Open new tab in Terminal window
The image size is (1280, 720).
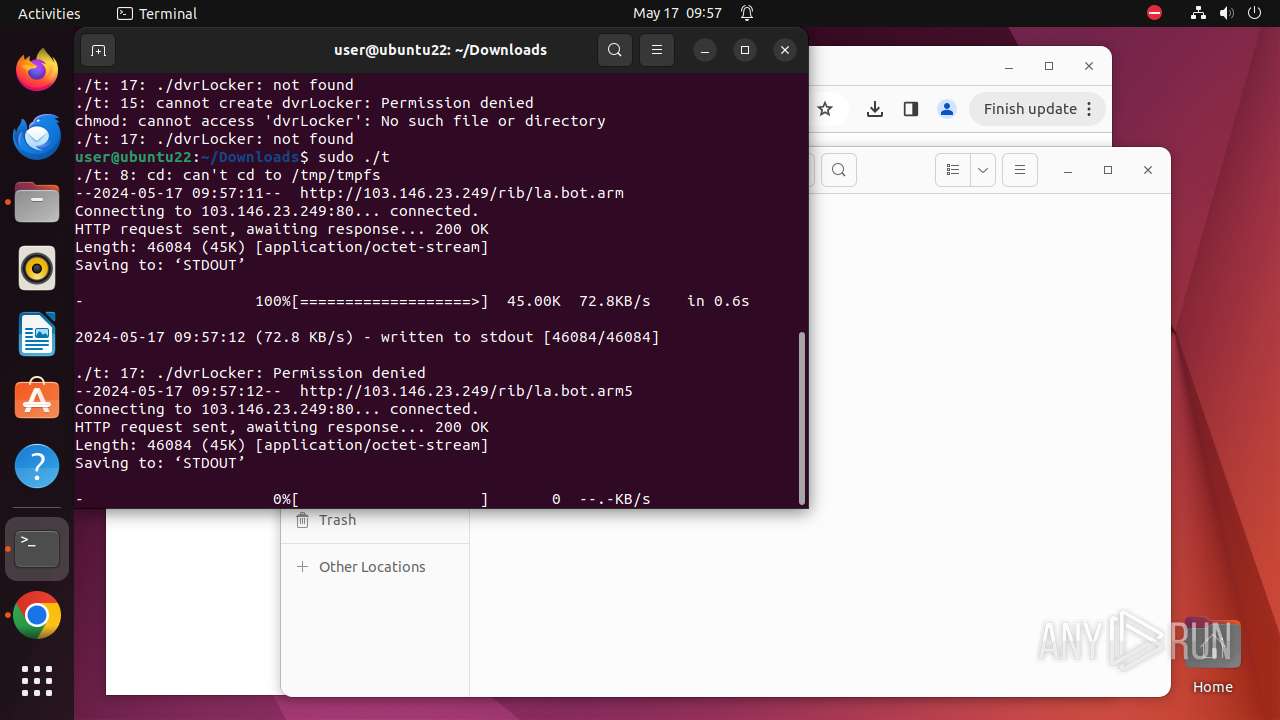(x=98, y=50)
